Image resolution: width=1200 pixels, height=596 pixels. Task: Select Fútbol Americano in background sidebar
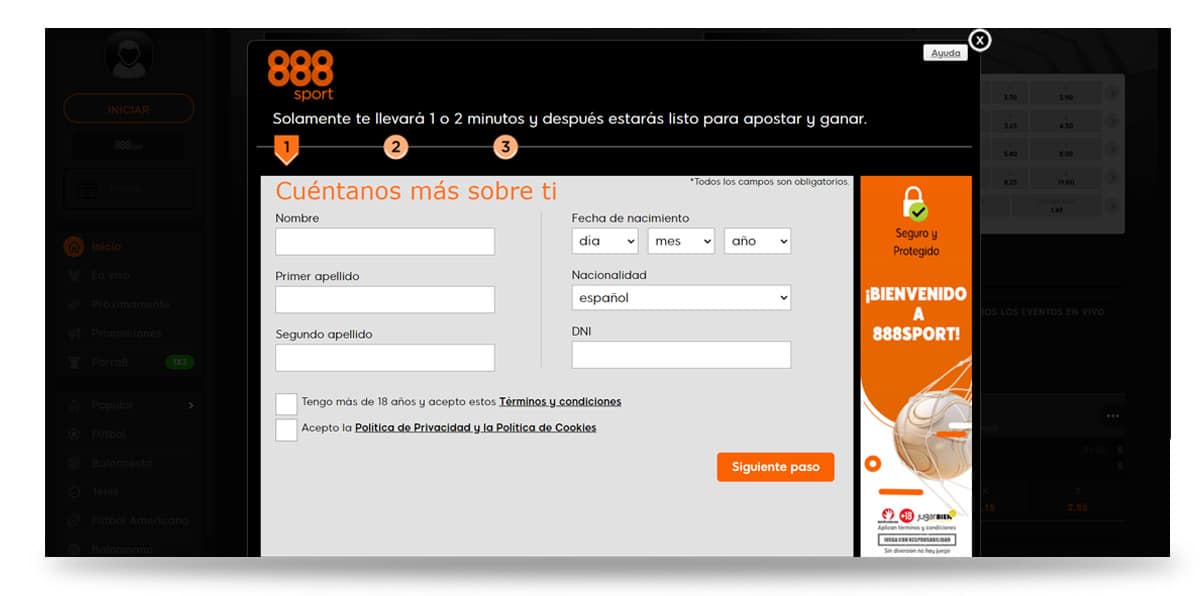140,521
